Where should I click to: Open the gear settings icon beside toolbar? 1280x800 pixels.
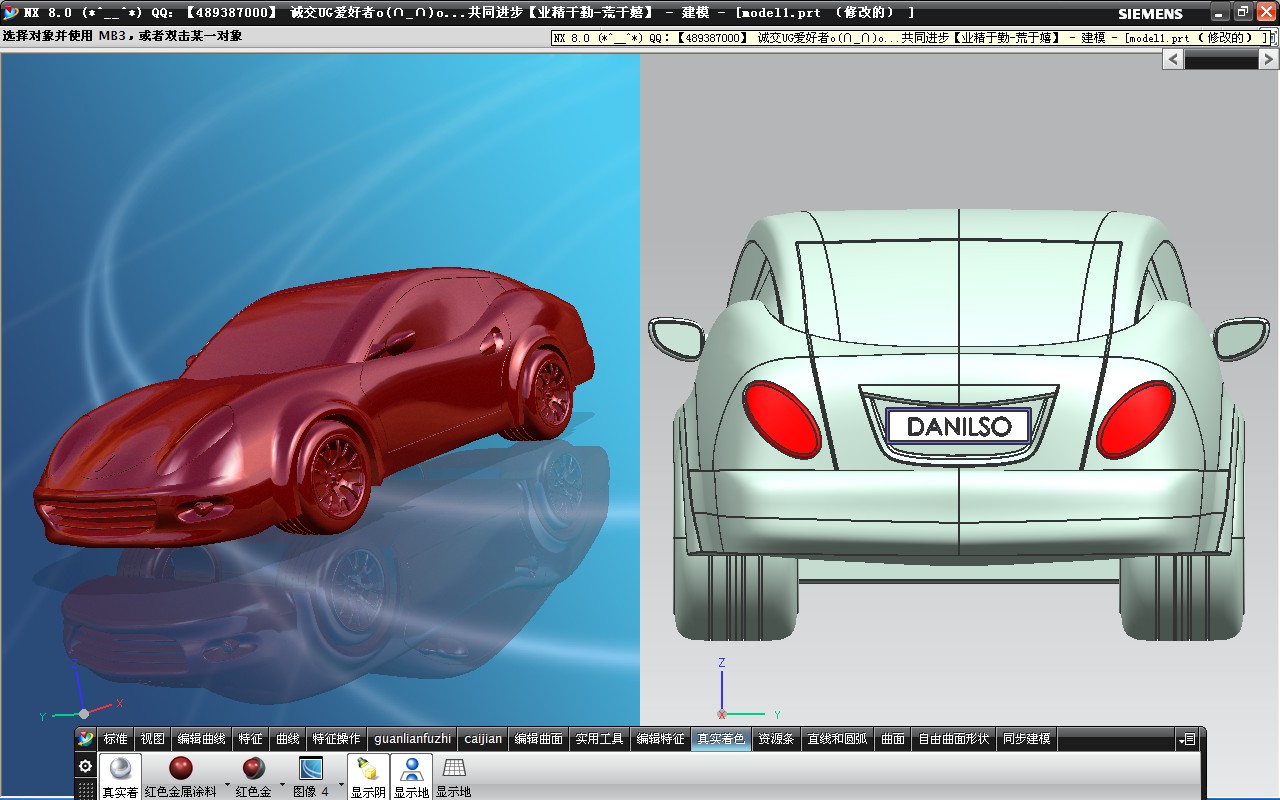click(x=86, y=766)
